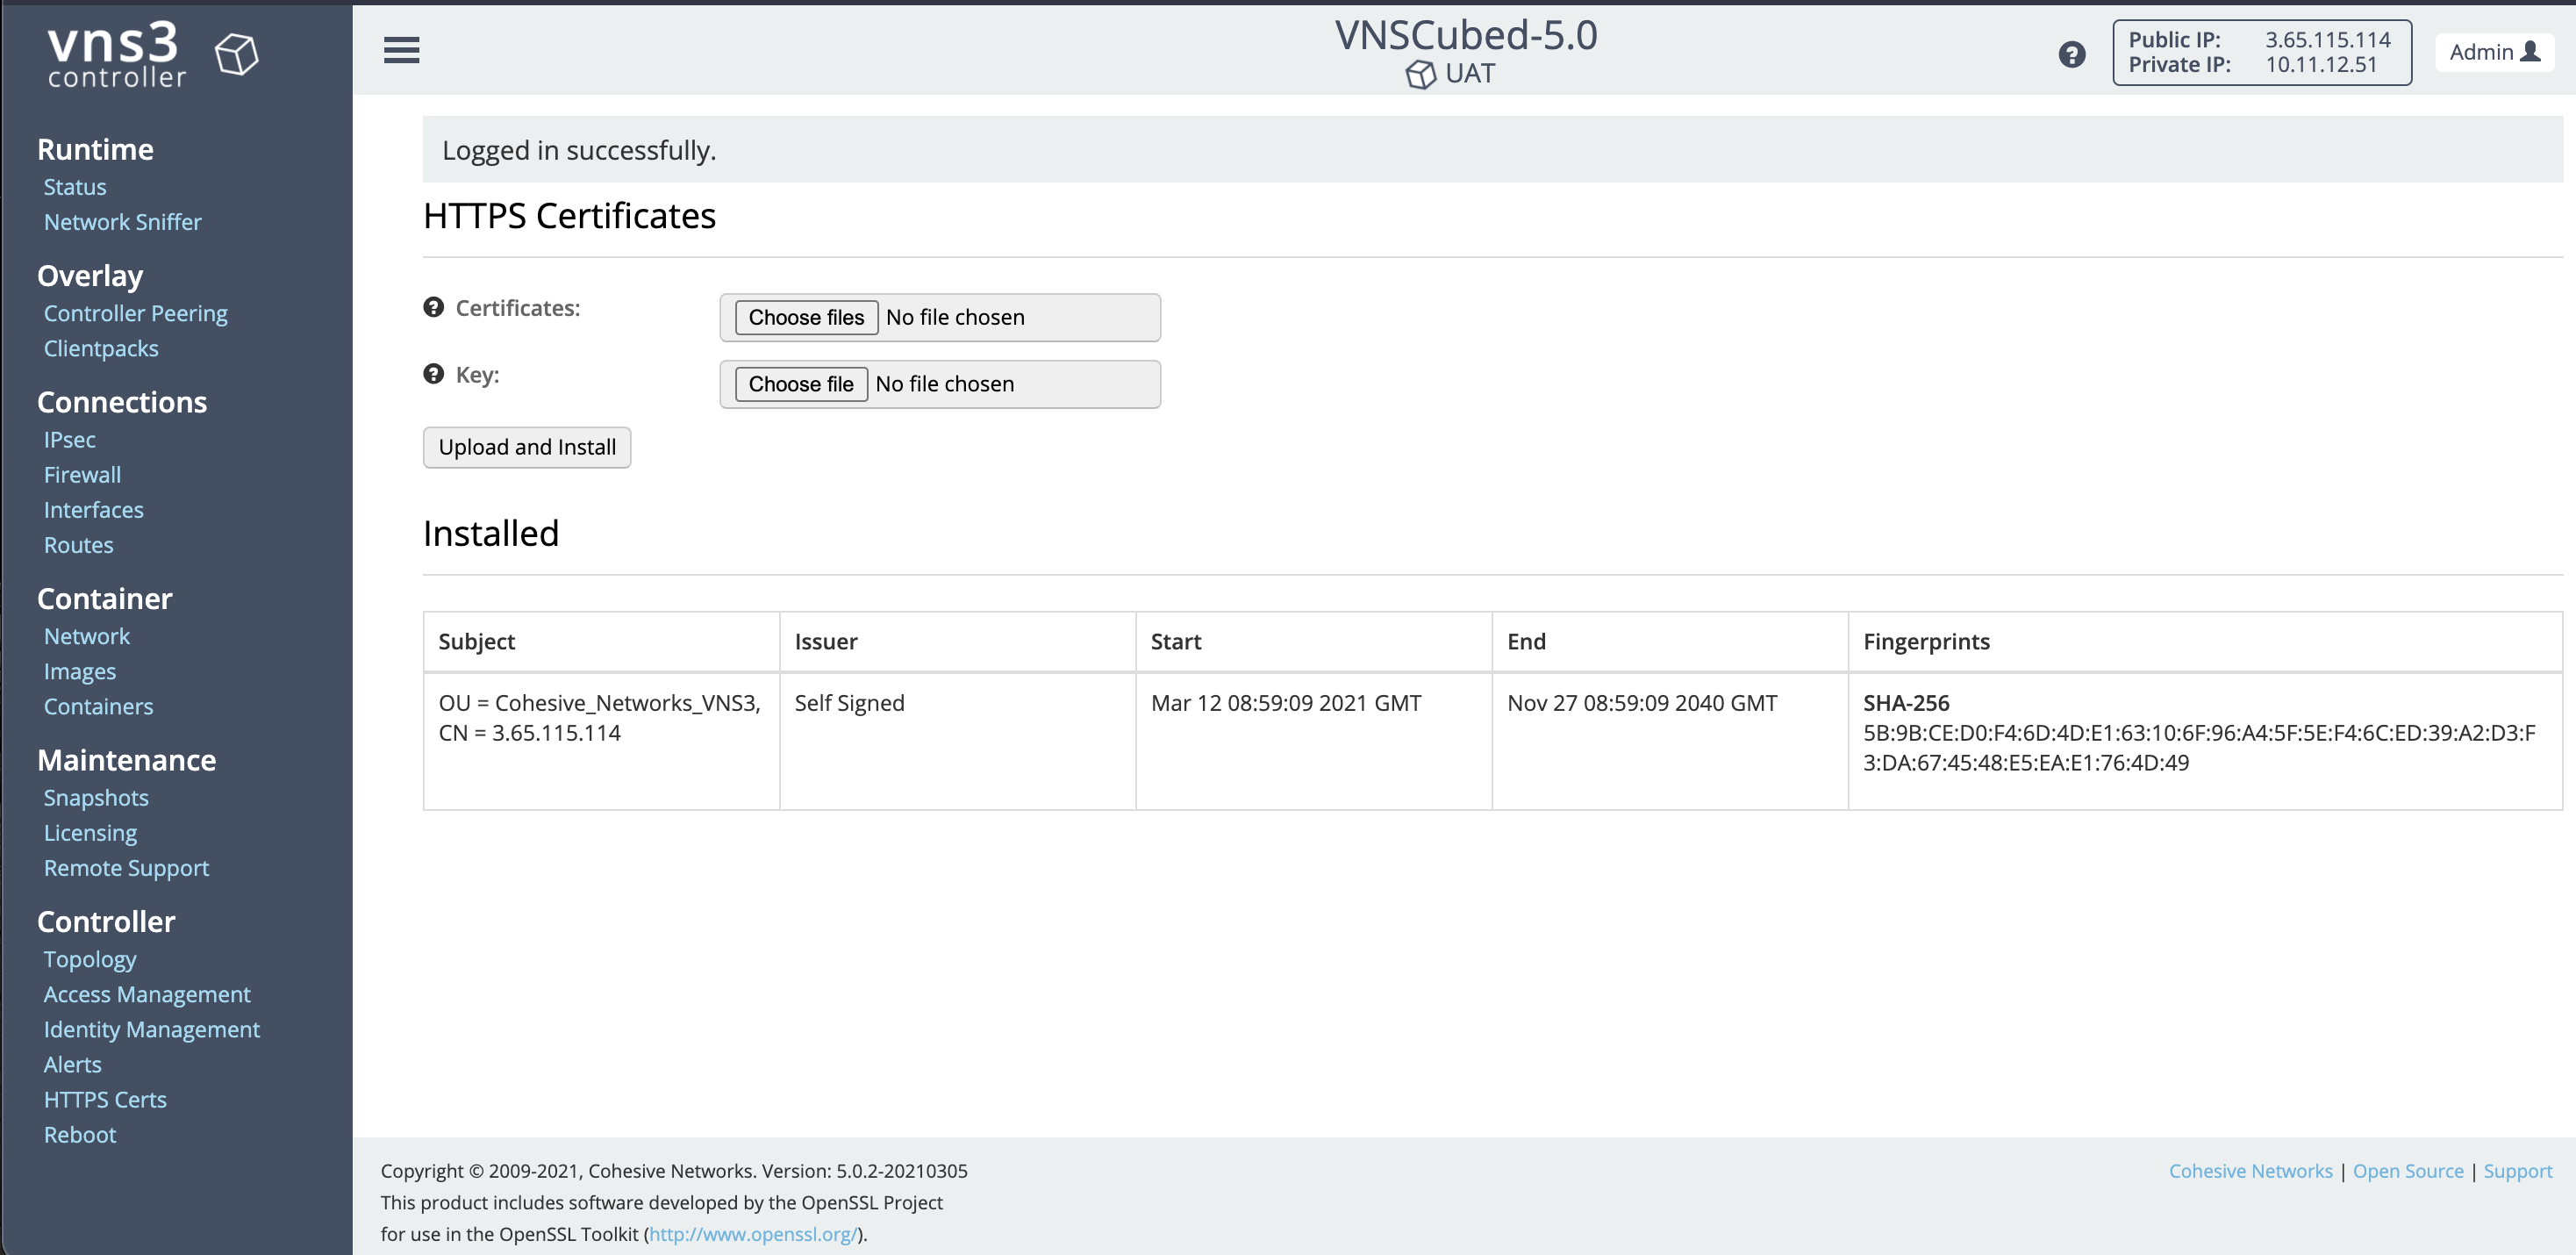The width and height of the screenshot is (2576, 1255).
Task: Click the cube icon next to UAT
Action: [x=1420, y=75]
